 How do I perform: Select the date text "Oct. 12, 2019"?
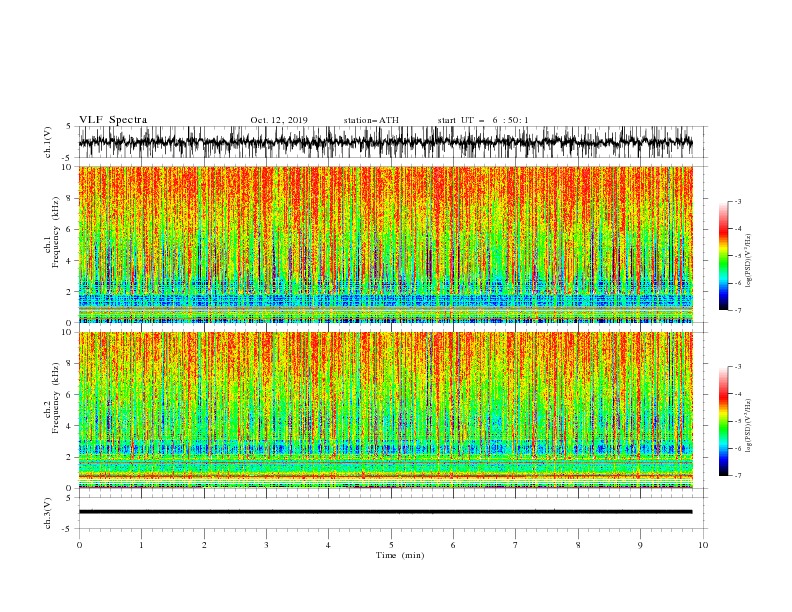(x=279, y=120)
